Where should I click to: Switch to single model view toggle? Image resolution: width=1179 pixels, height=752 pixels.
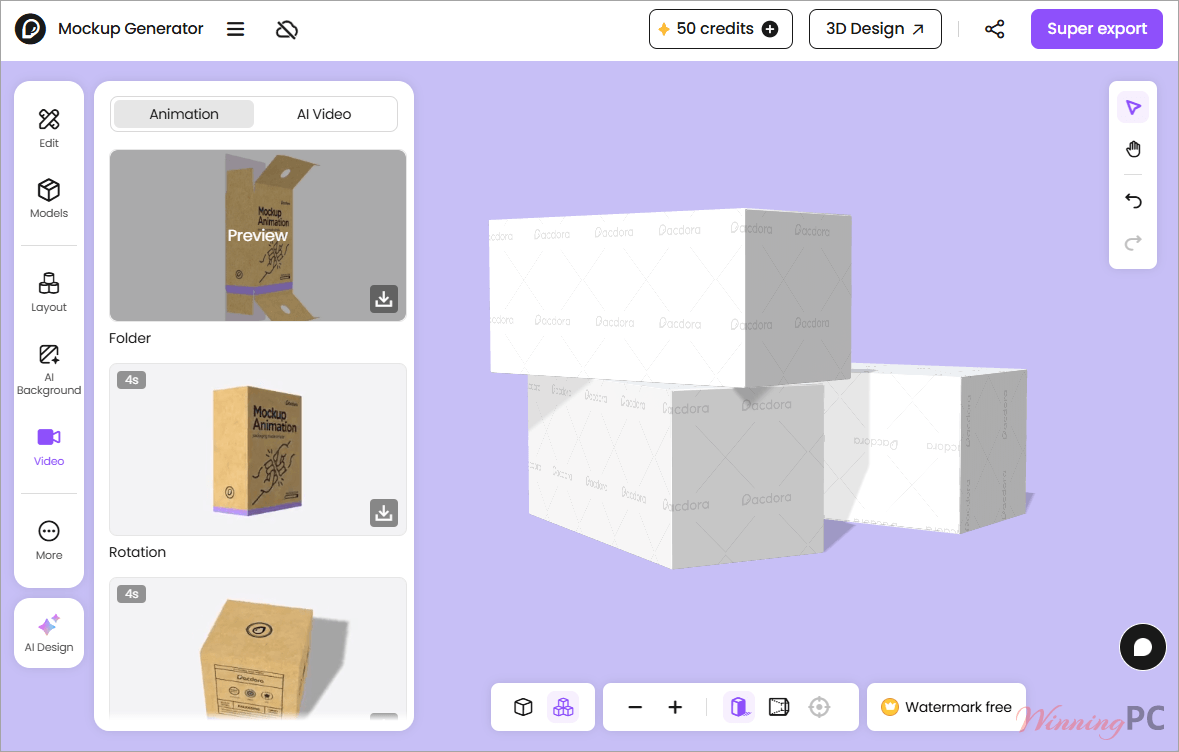pos(523,707)
